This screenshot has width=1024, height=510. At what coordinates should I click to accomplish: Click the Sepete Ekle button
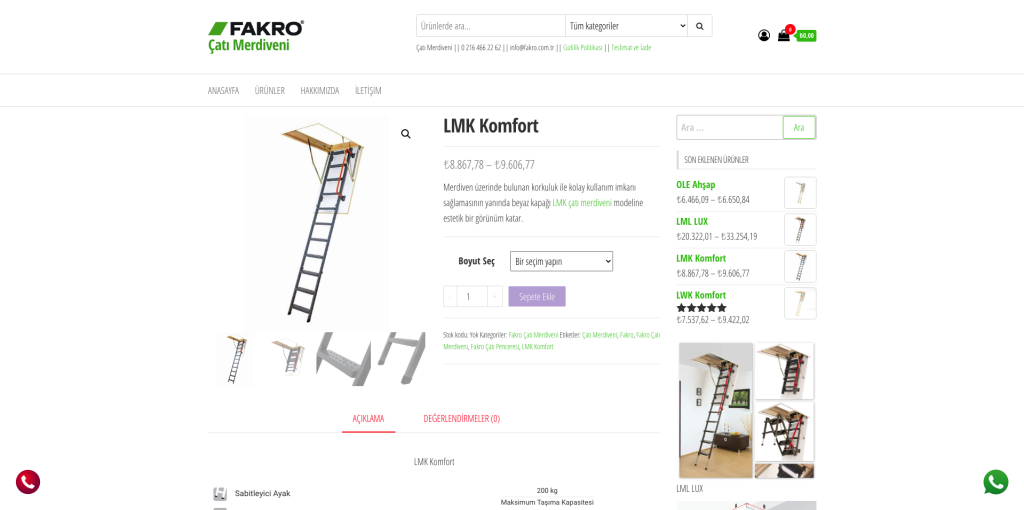pyautogui.click(x=537, y=296)
